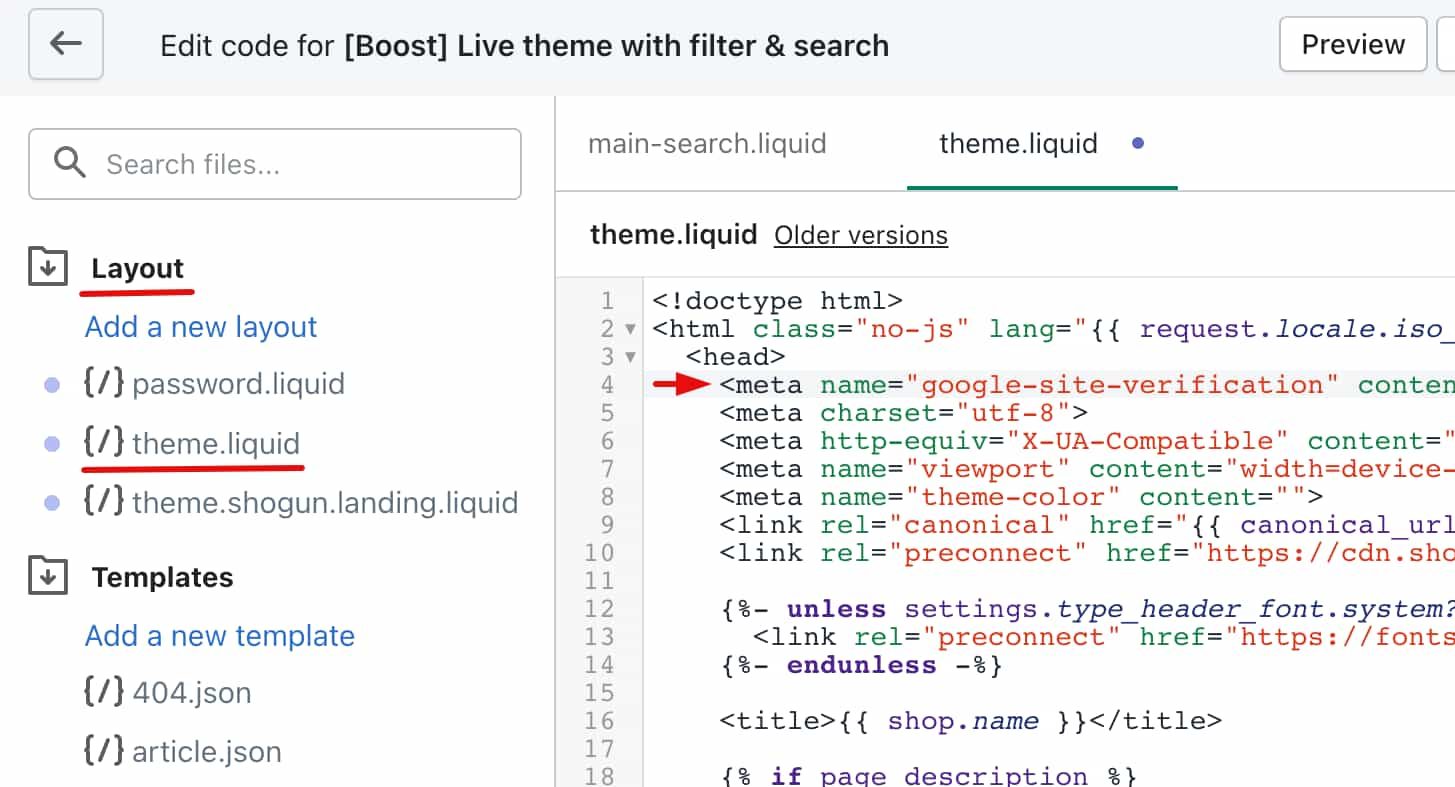Viewport: 1455px width, 787px height.
Task: Click Add a new layout link
Action: [x=201, y=327]
